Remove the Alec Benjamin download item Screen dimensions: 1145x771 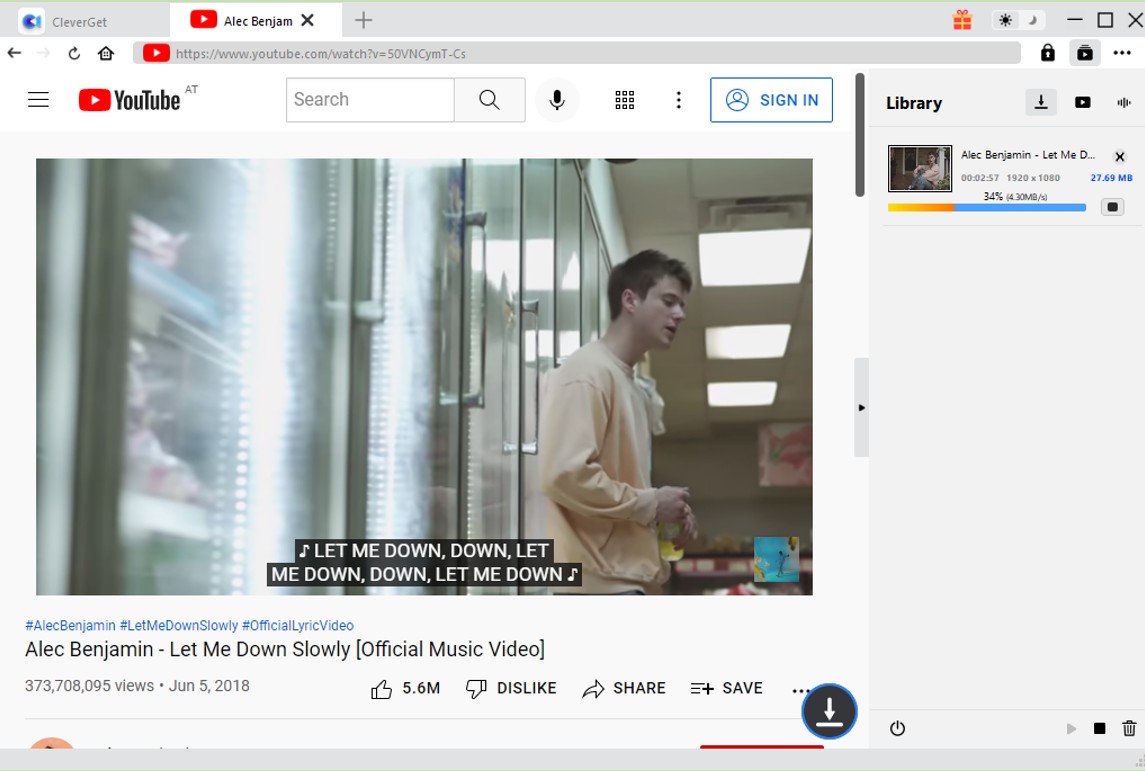tap(1120, 157)
